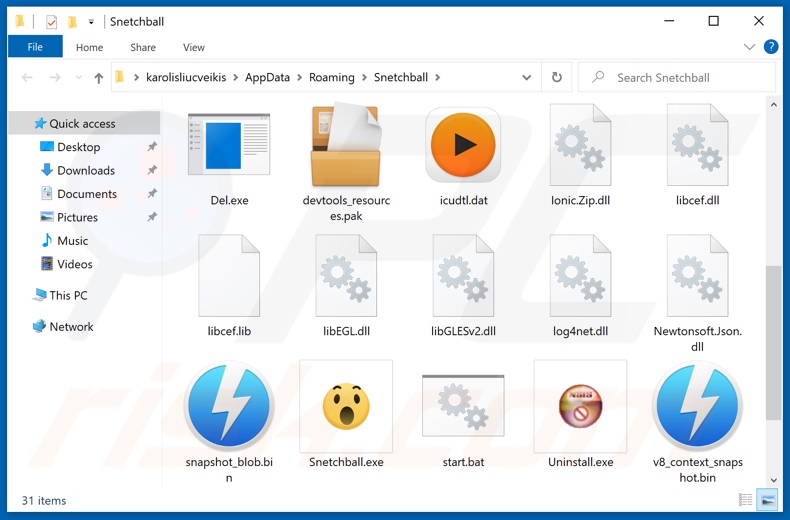Image resolution: width=790 pixels, height=520 pixels.
Task: Expand chevron after Roaming in path
Action: (x=364, y=78)
